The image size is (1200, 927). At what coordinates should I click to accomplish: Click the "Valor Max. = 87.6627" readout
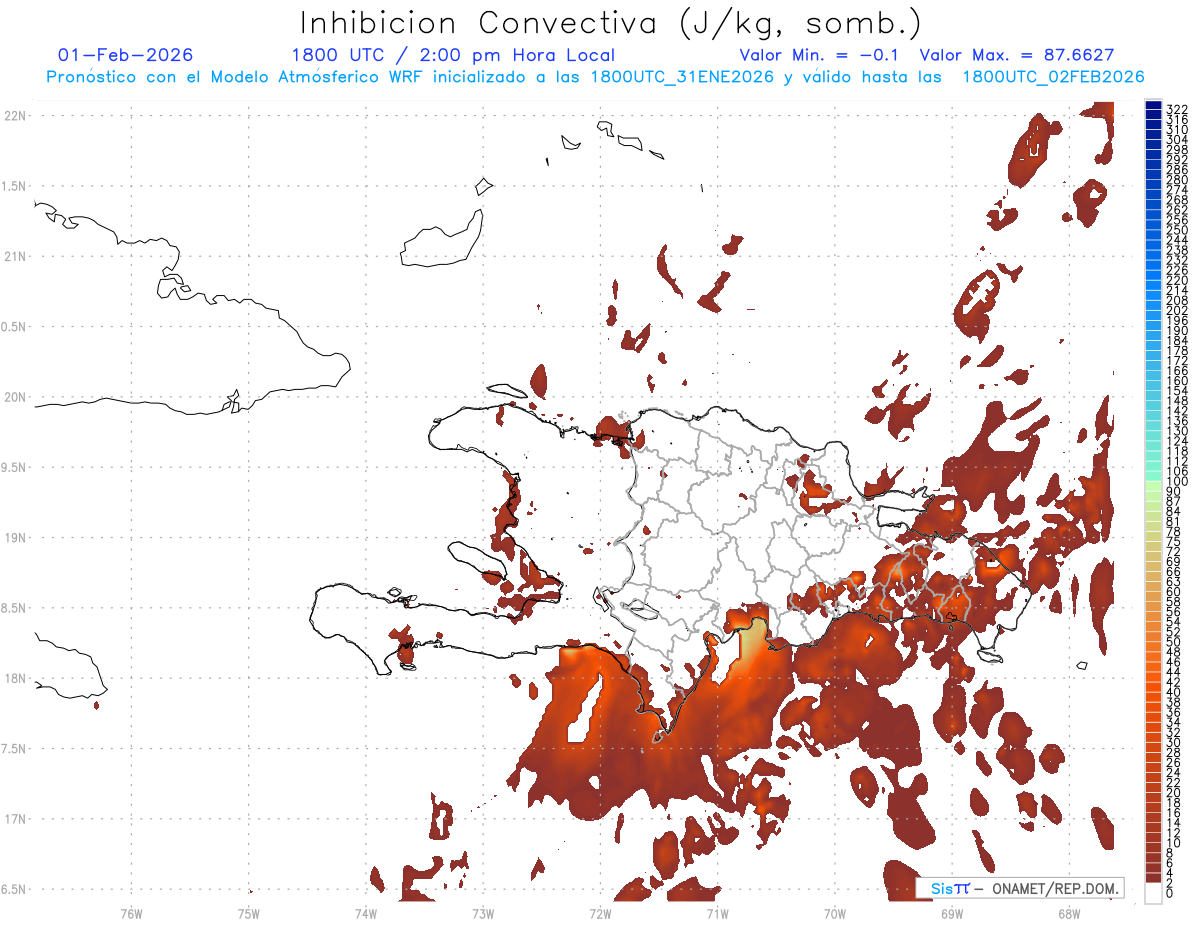1016,55
